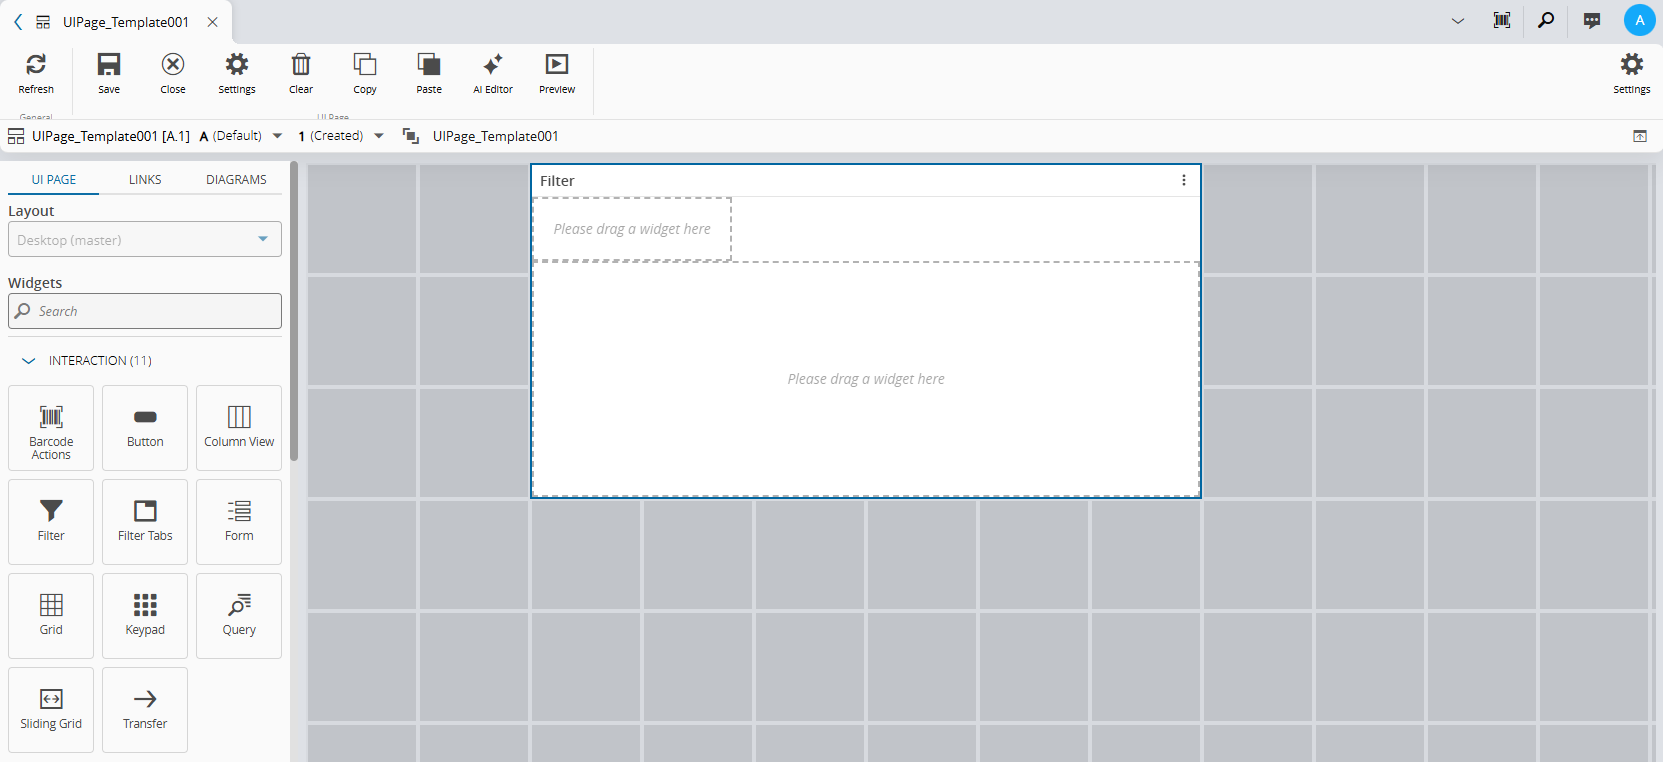The width and height of the screenshot is (1663, 762).
Task: Open the search magnifier in top bar
Action: tap(1546, 20)
